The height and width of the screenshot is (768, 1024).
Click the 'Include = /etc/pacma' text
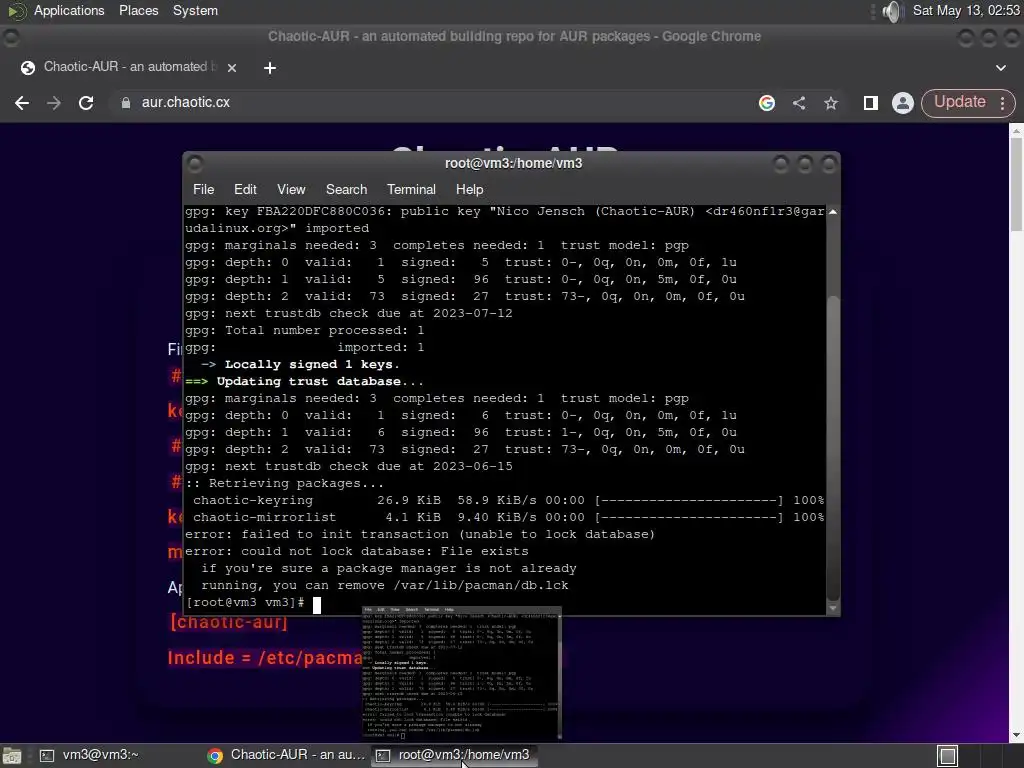(x=264, y=658)
